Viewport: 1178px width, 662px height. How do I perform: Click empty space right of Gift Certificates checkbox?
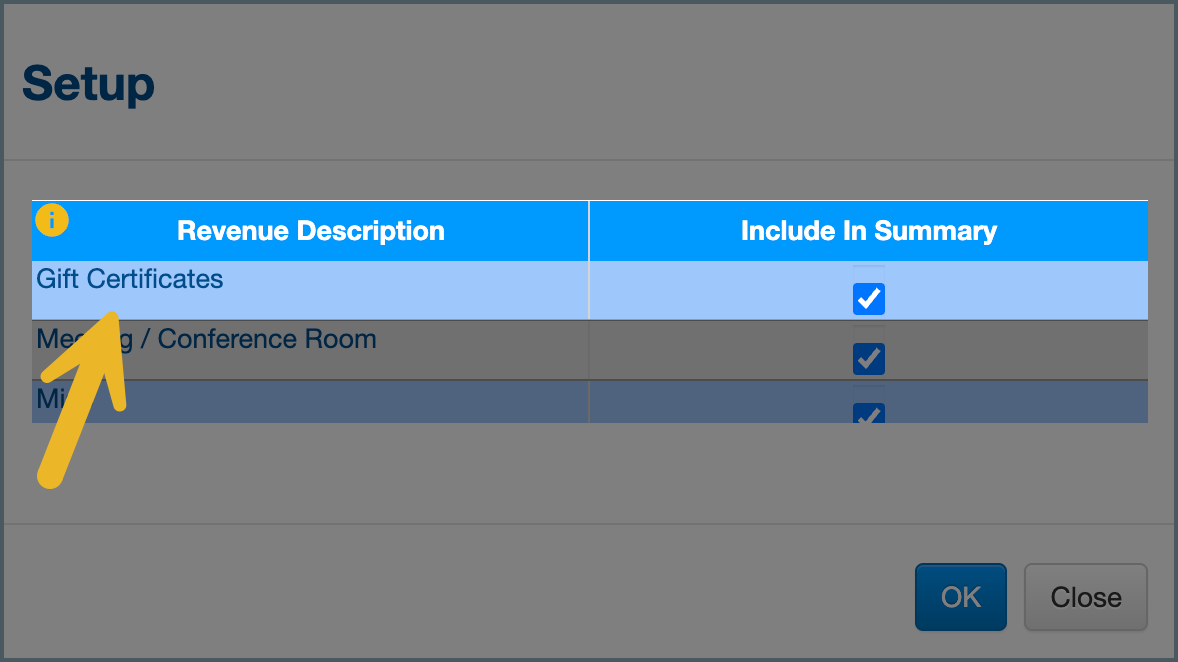[x=1020, y=291]
